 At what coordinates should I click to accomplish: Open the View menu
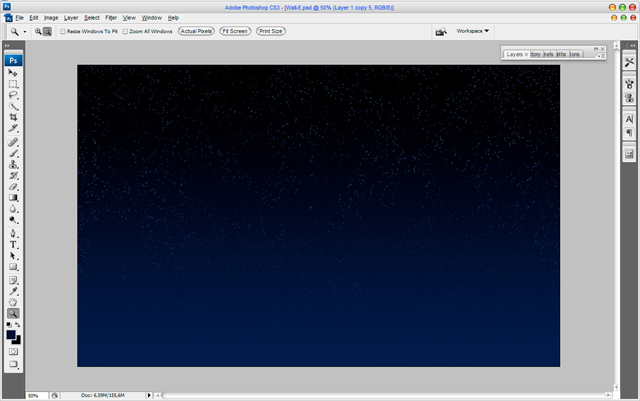pos(129,18)
